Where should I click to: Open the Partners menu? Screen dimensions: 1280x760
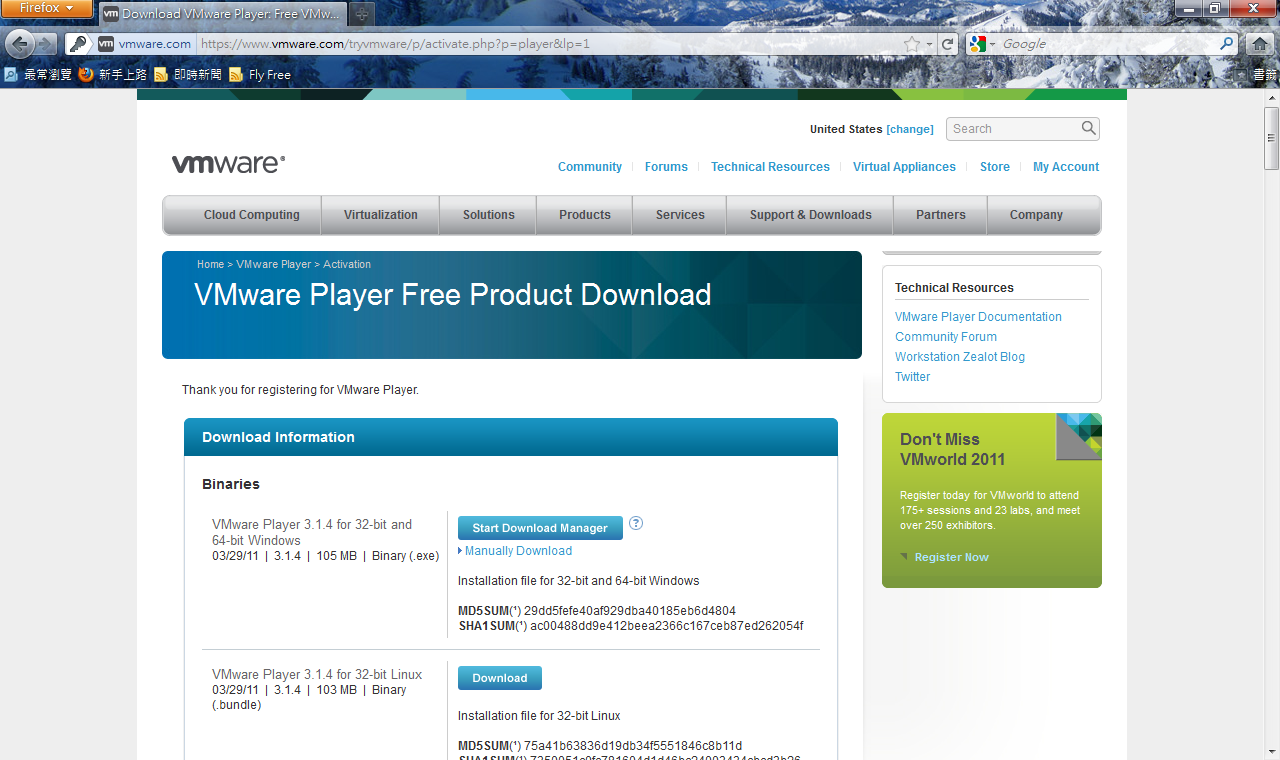coord(941,215)
